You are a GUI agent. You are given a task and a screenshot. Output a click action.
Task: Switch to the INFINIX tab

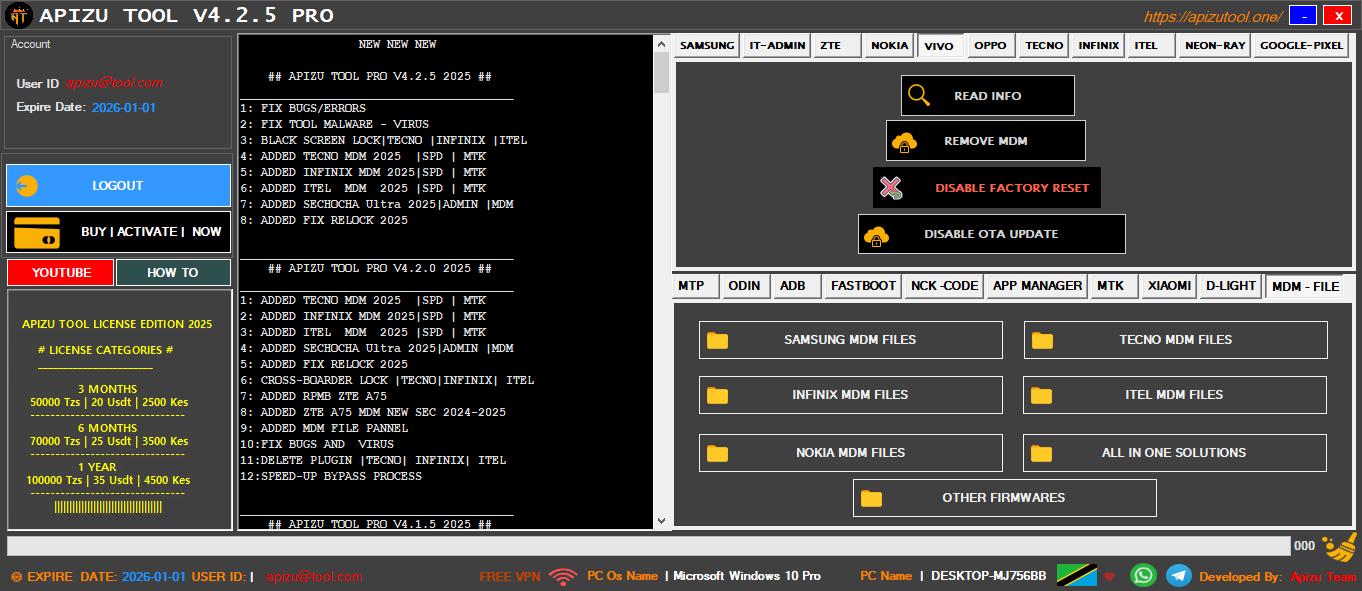pos(1099,46)
